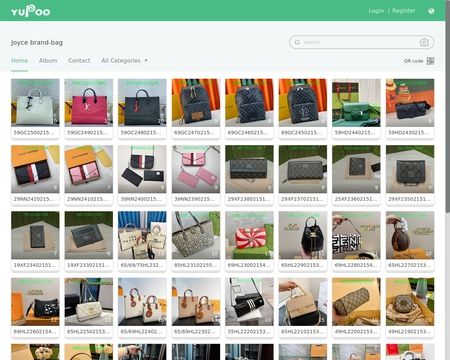The height and width of the screenshot is (360, 450).
Task: Open album 25XF23602151 thumbnail
Action: click(356, 169)
